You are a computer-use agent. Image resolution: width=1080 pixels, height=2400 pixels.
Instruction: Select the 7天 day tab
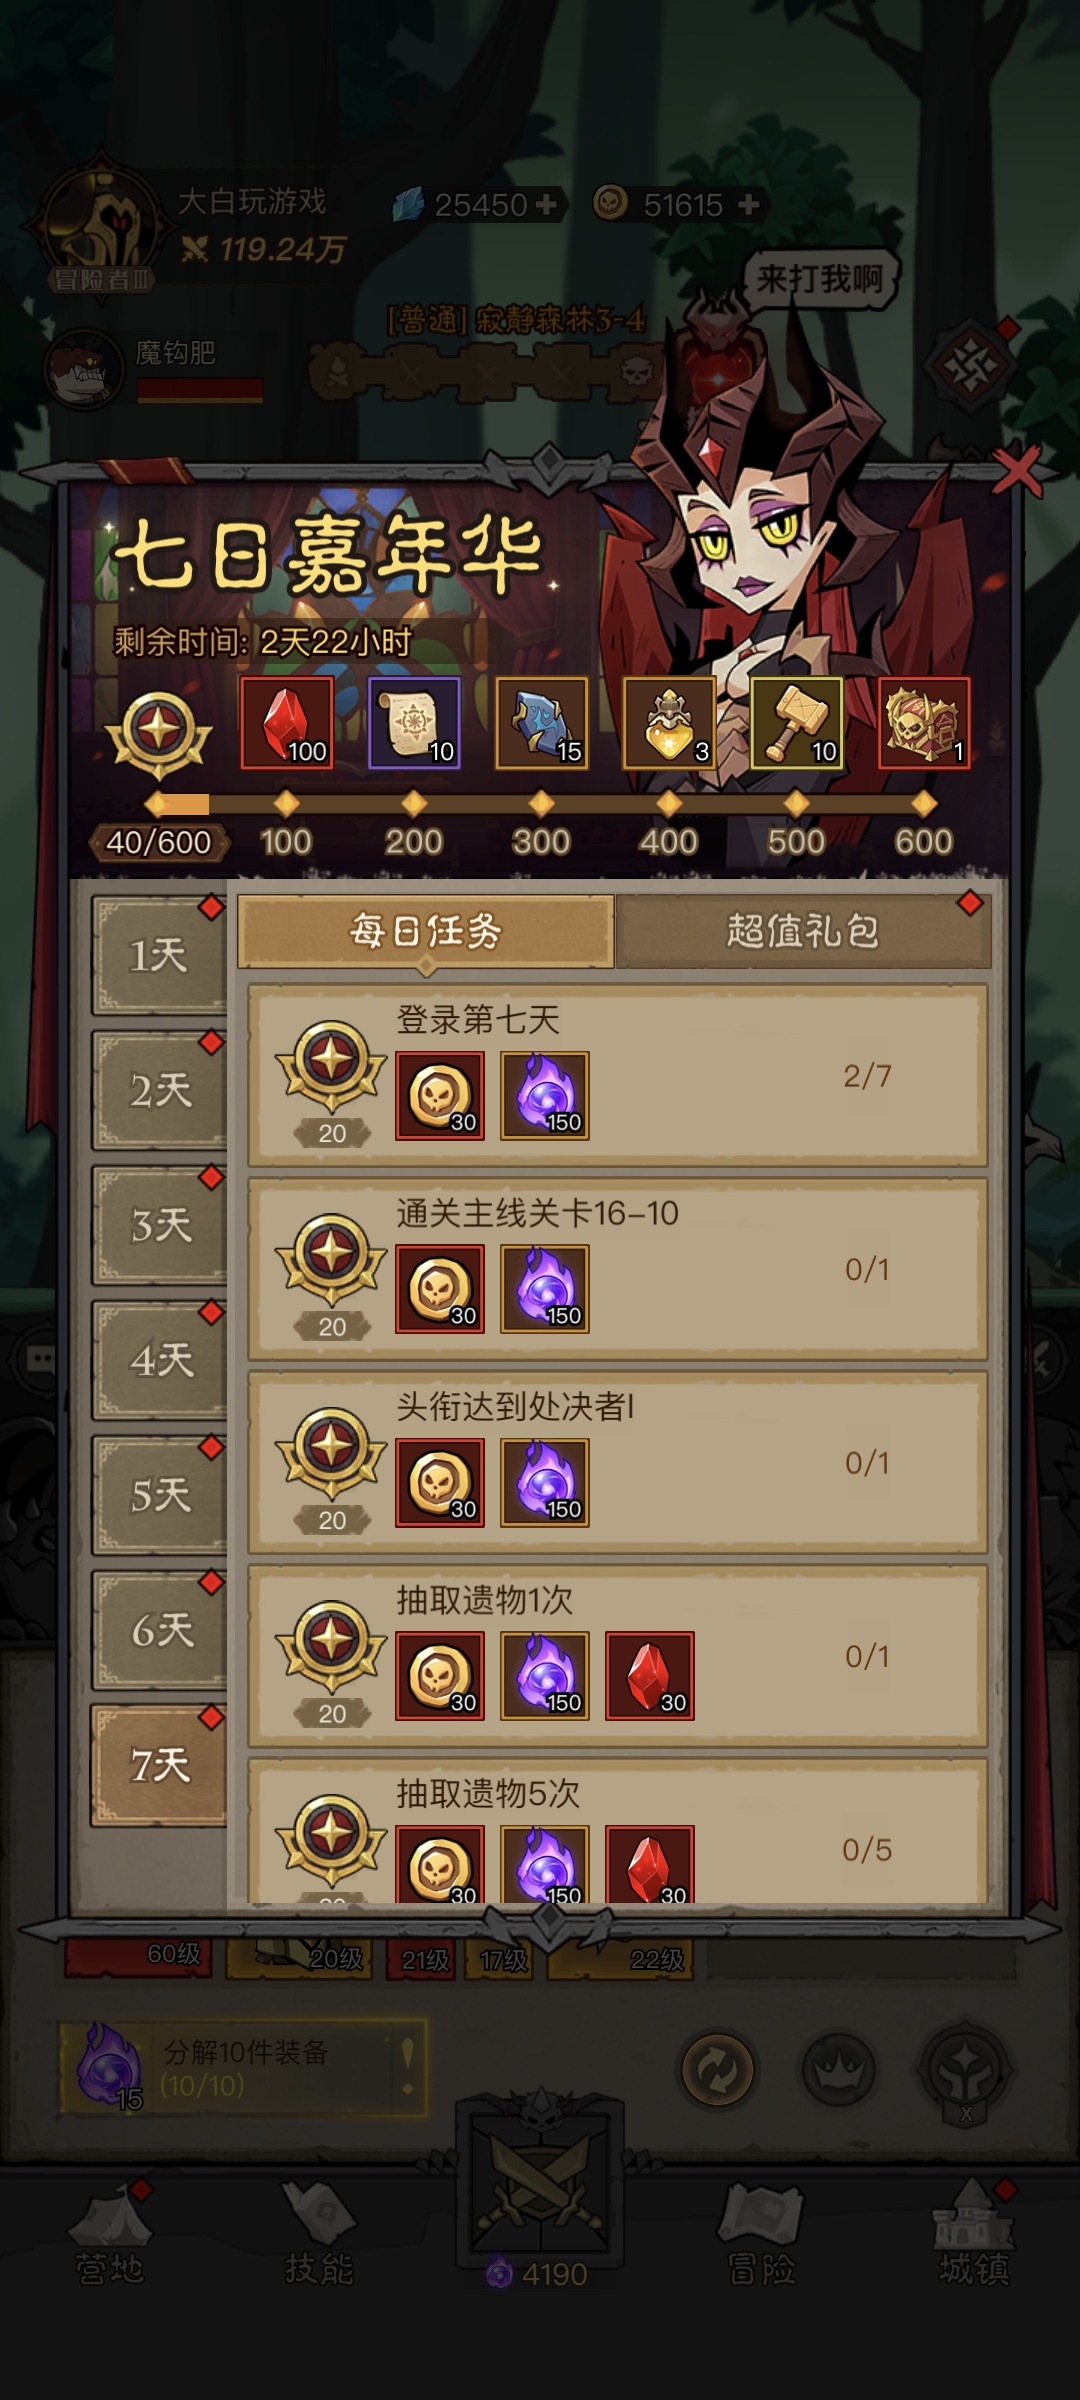pos(159,1766)
